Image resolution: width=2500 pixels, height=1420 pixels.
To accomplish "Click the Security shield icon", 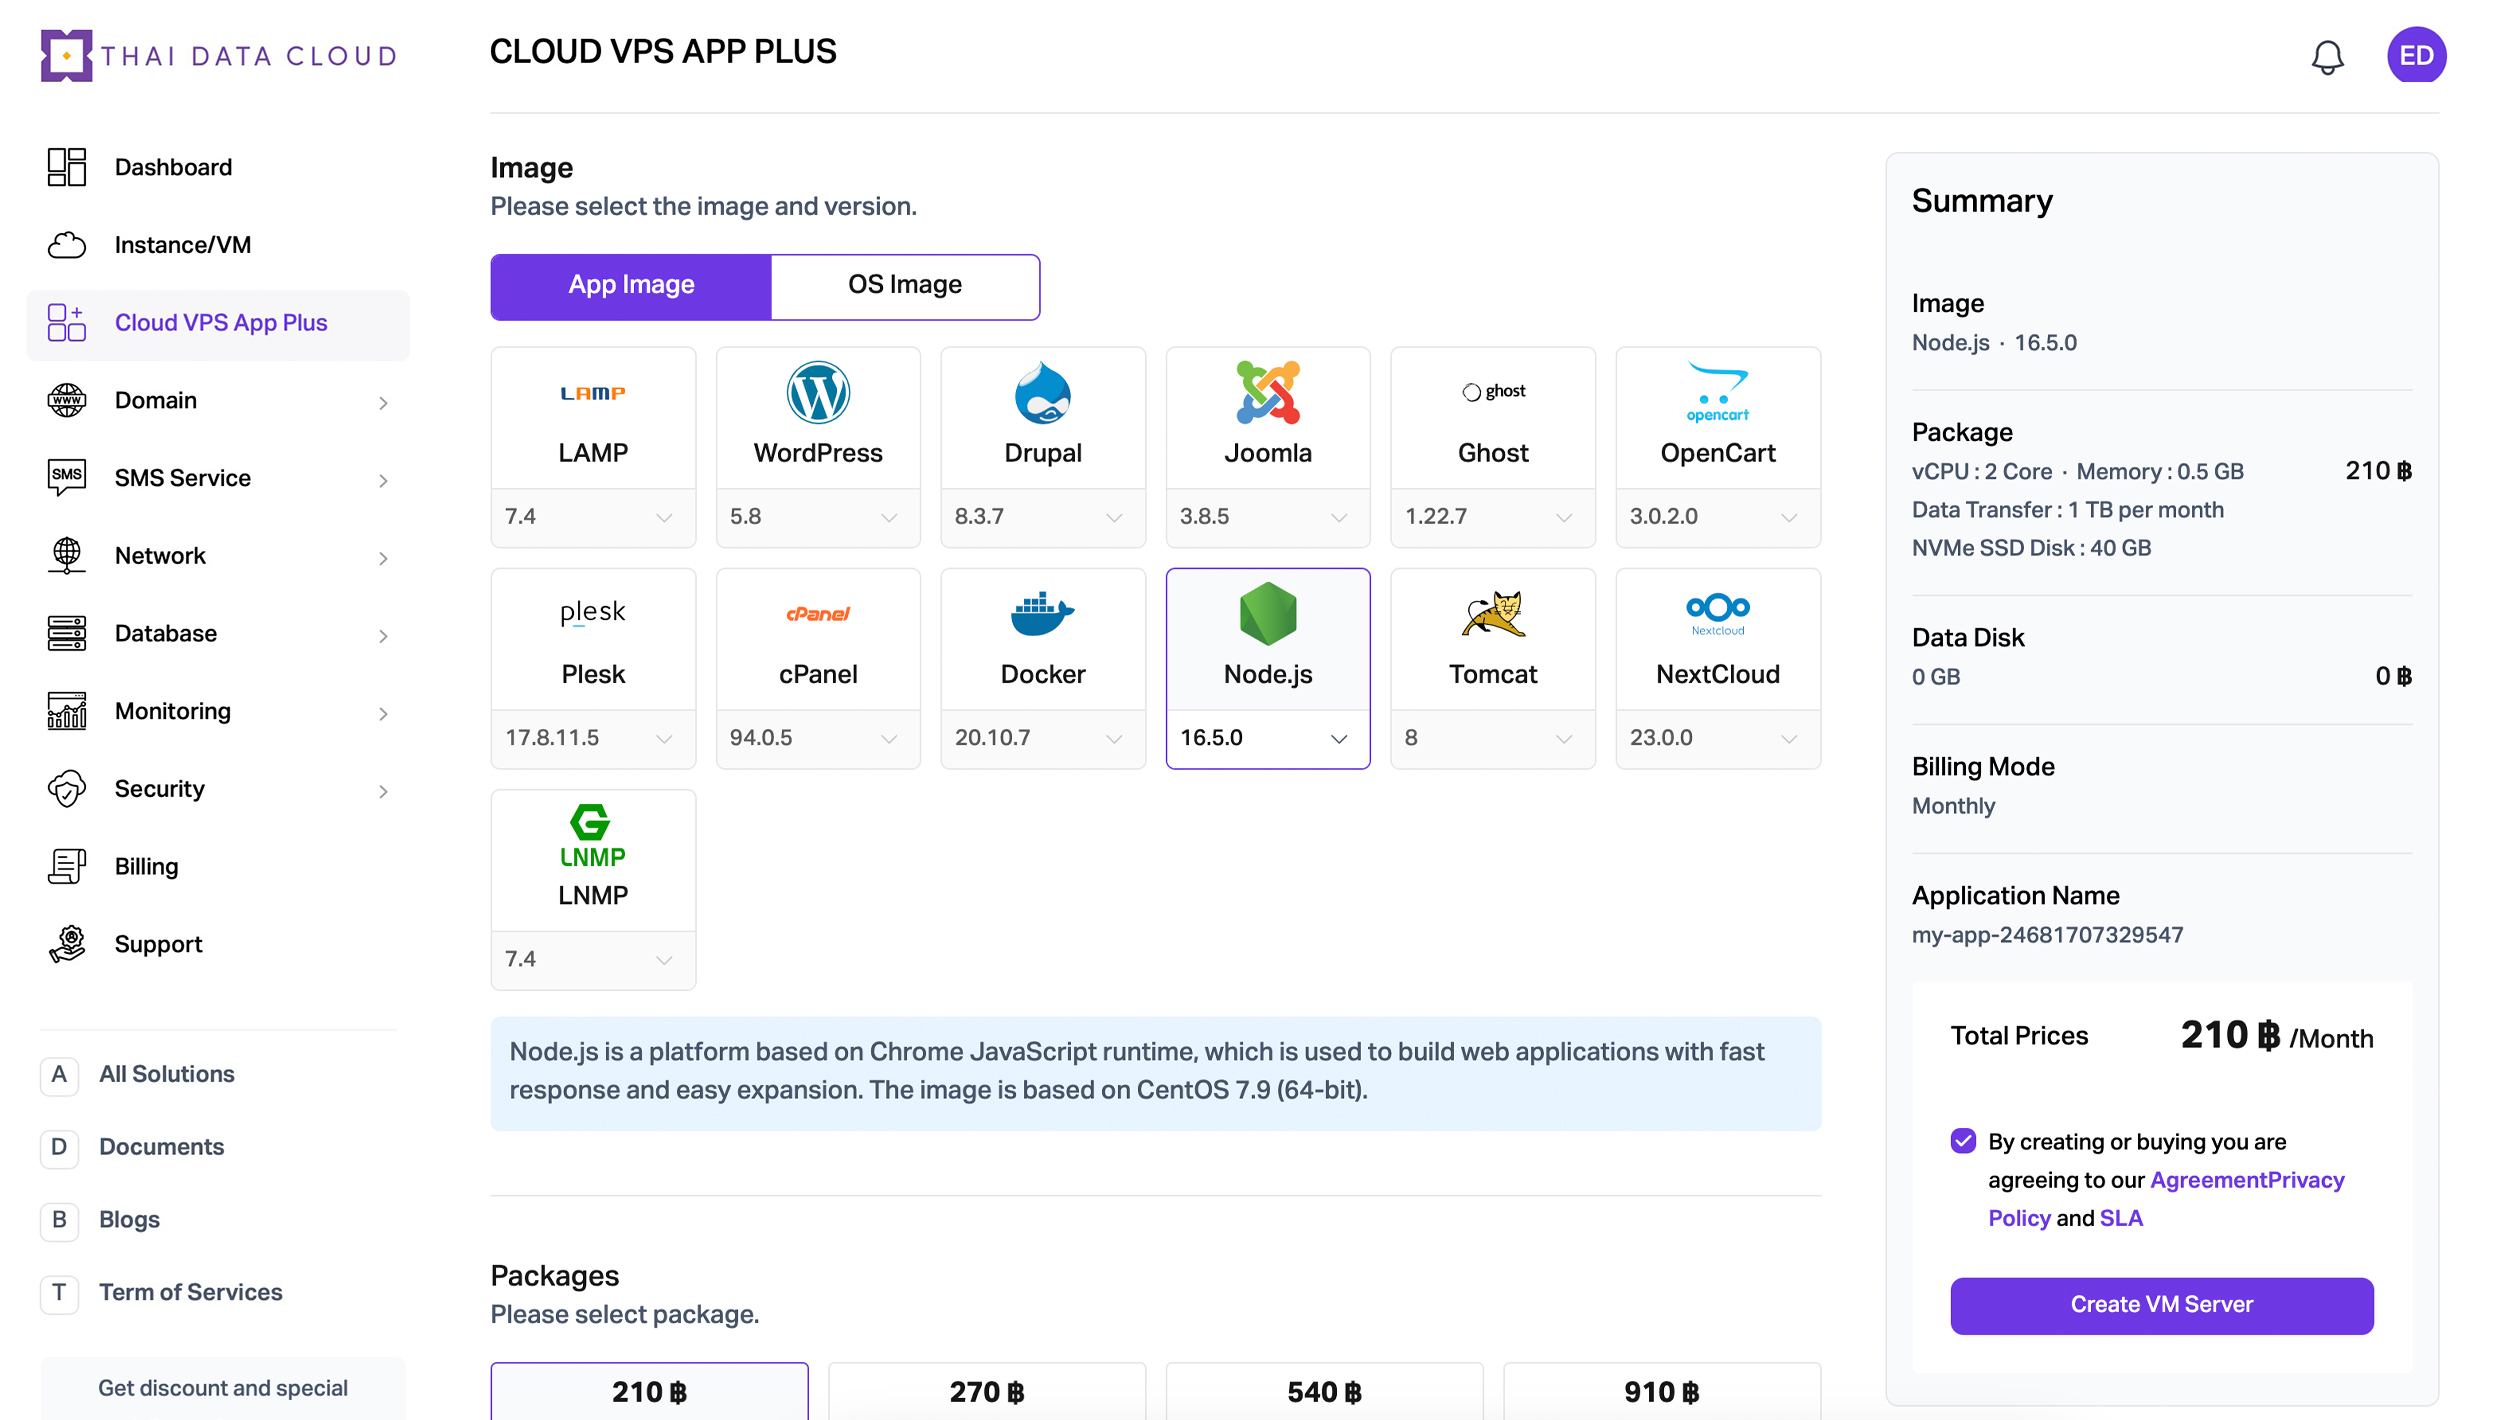I will pos(67,789).
